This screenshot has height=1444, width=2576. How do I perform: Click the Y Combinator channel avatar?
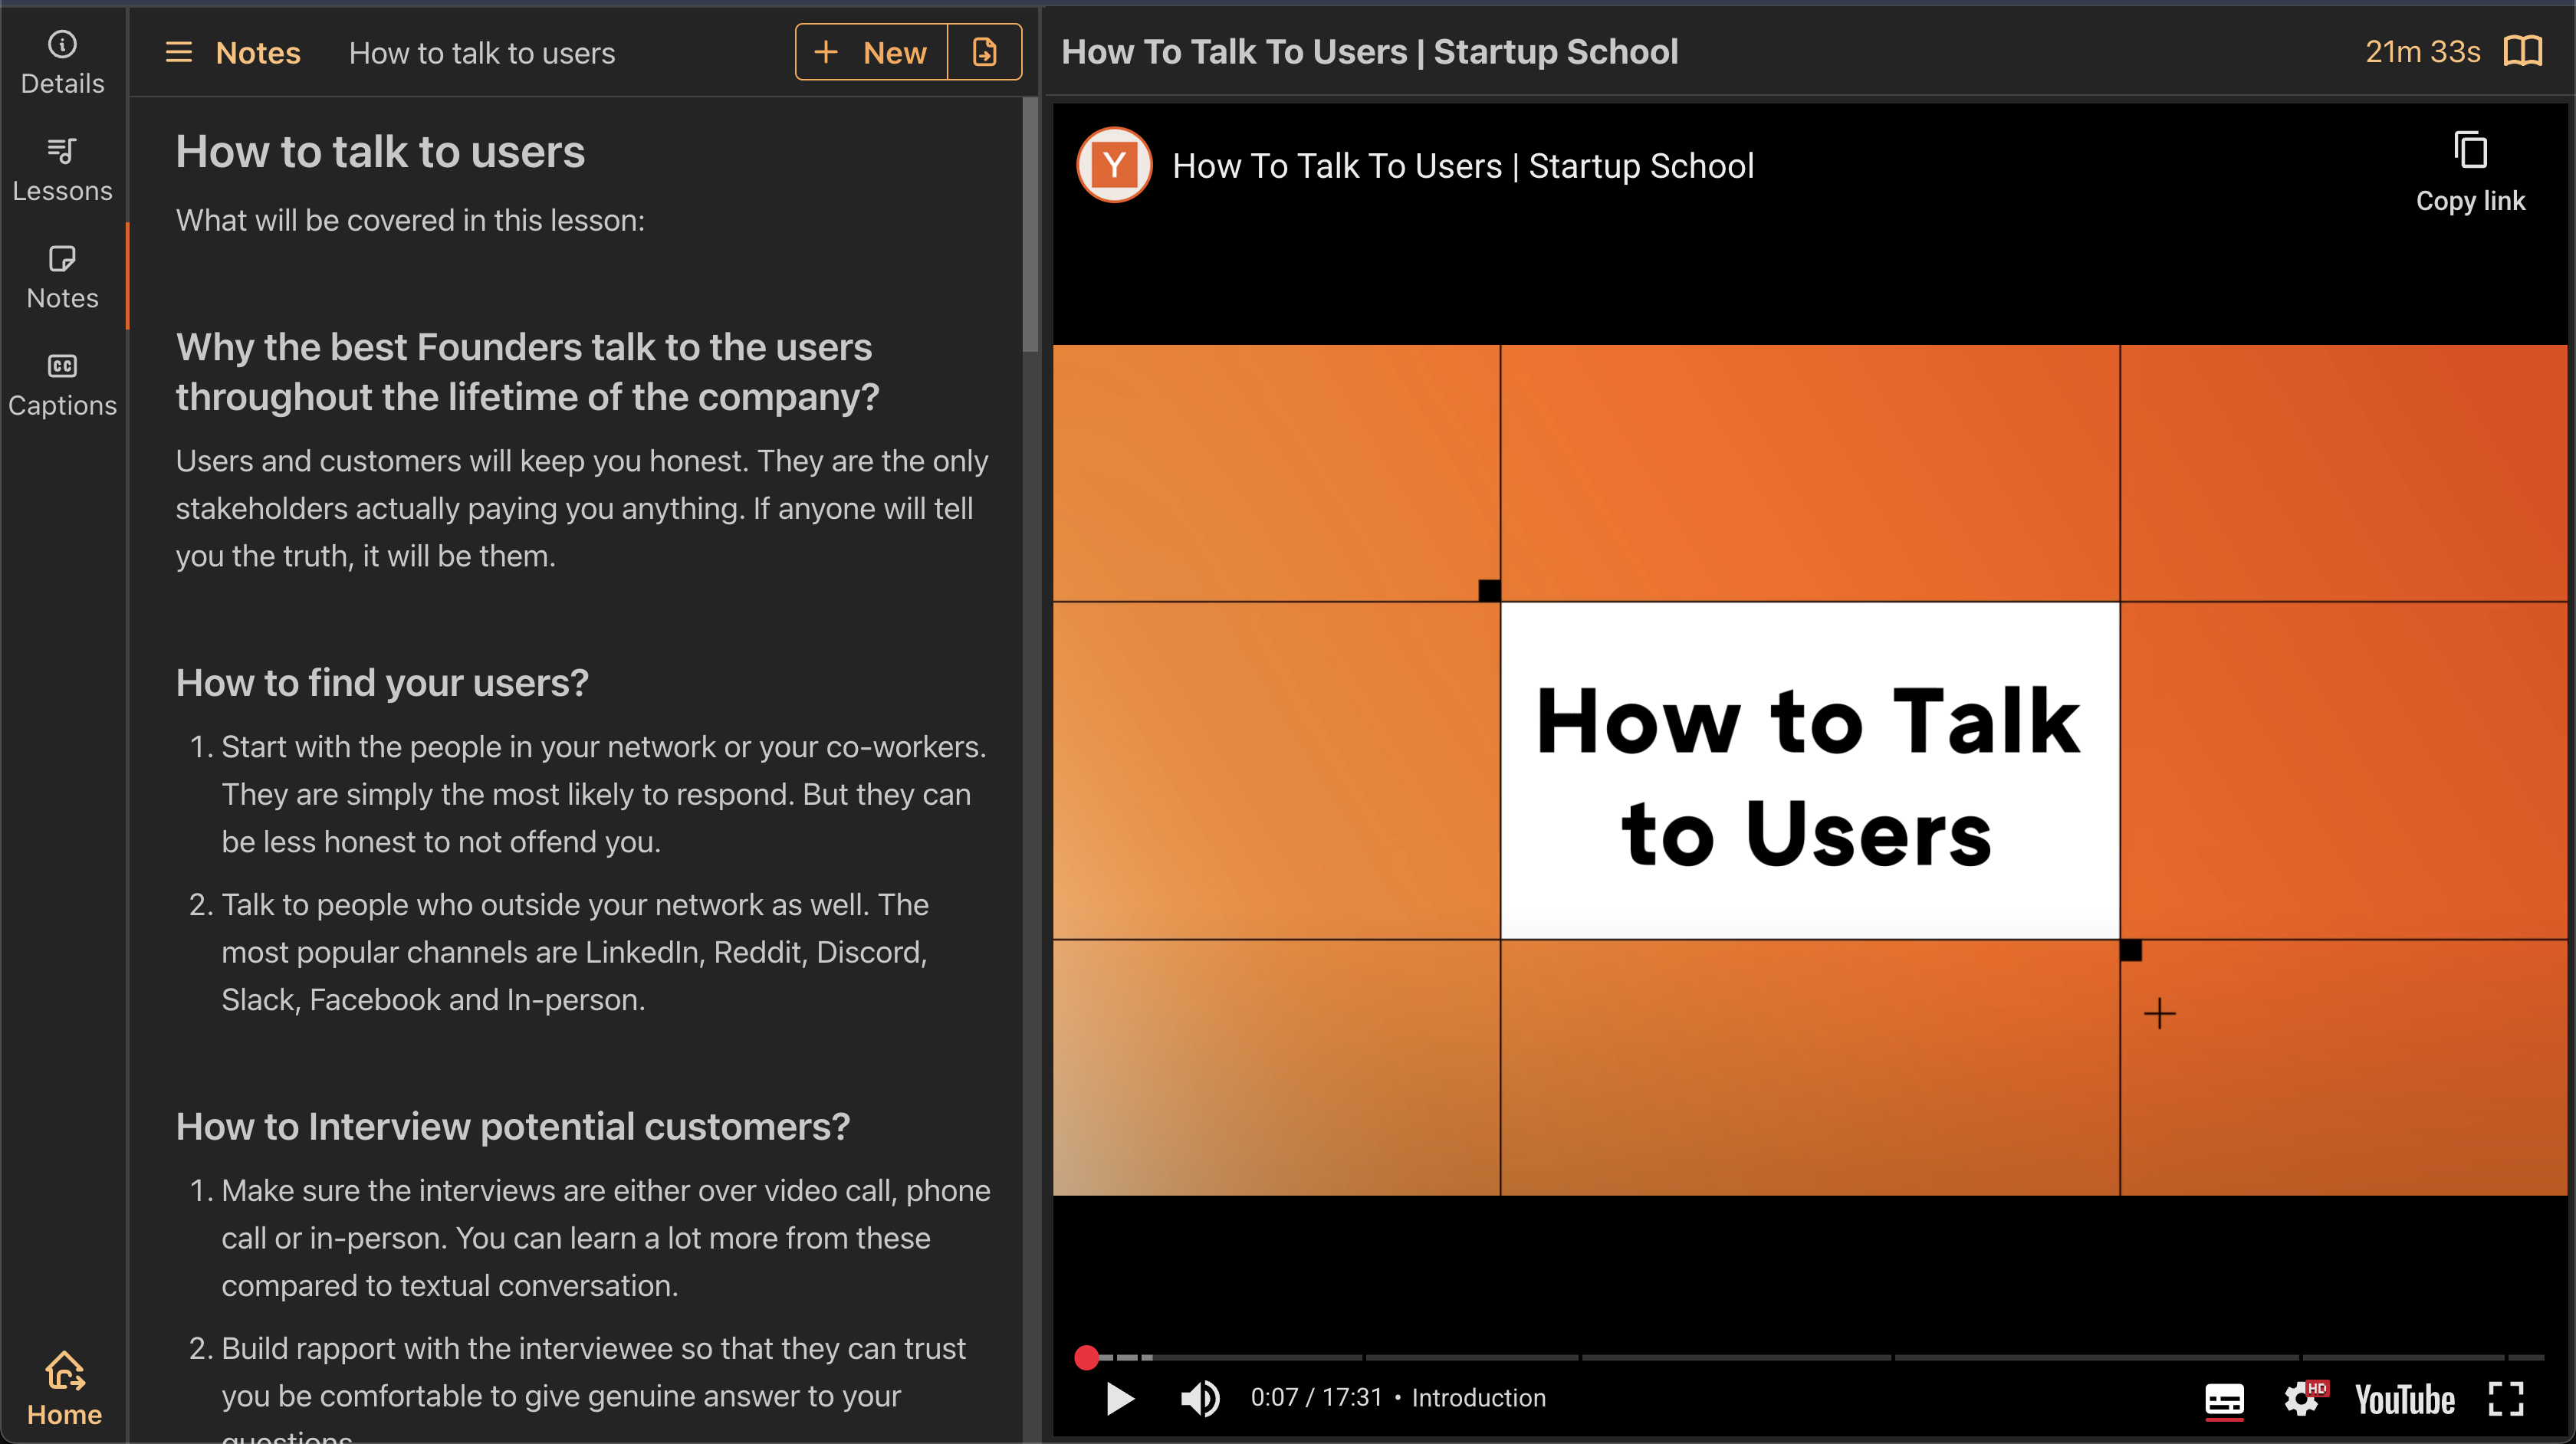pos(1113,165)
